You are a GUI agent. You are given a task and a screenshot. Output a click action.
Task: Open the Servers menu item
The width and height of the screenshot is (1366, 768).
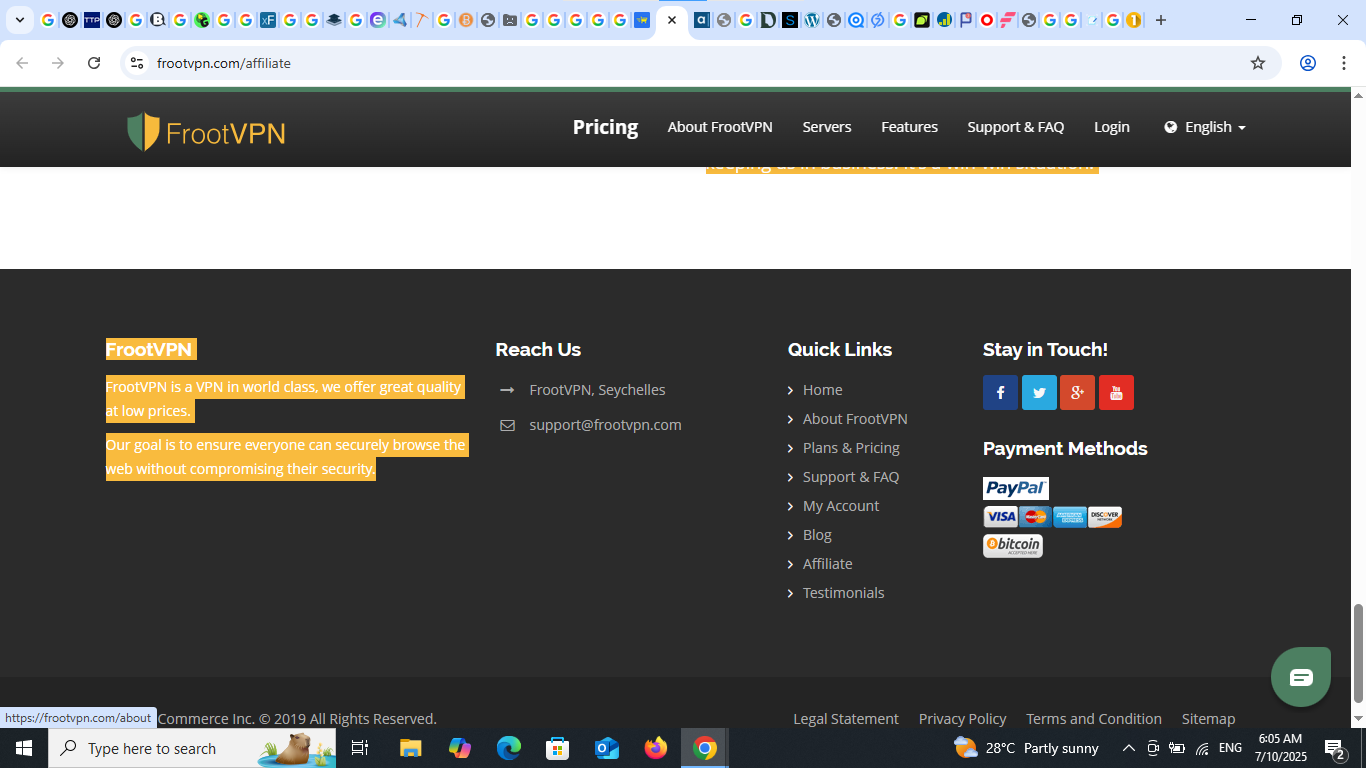pos(827,127)
